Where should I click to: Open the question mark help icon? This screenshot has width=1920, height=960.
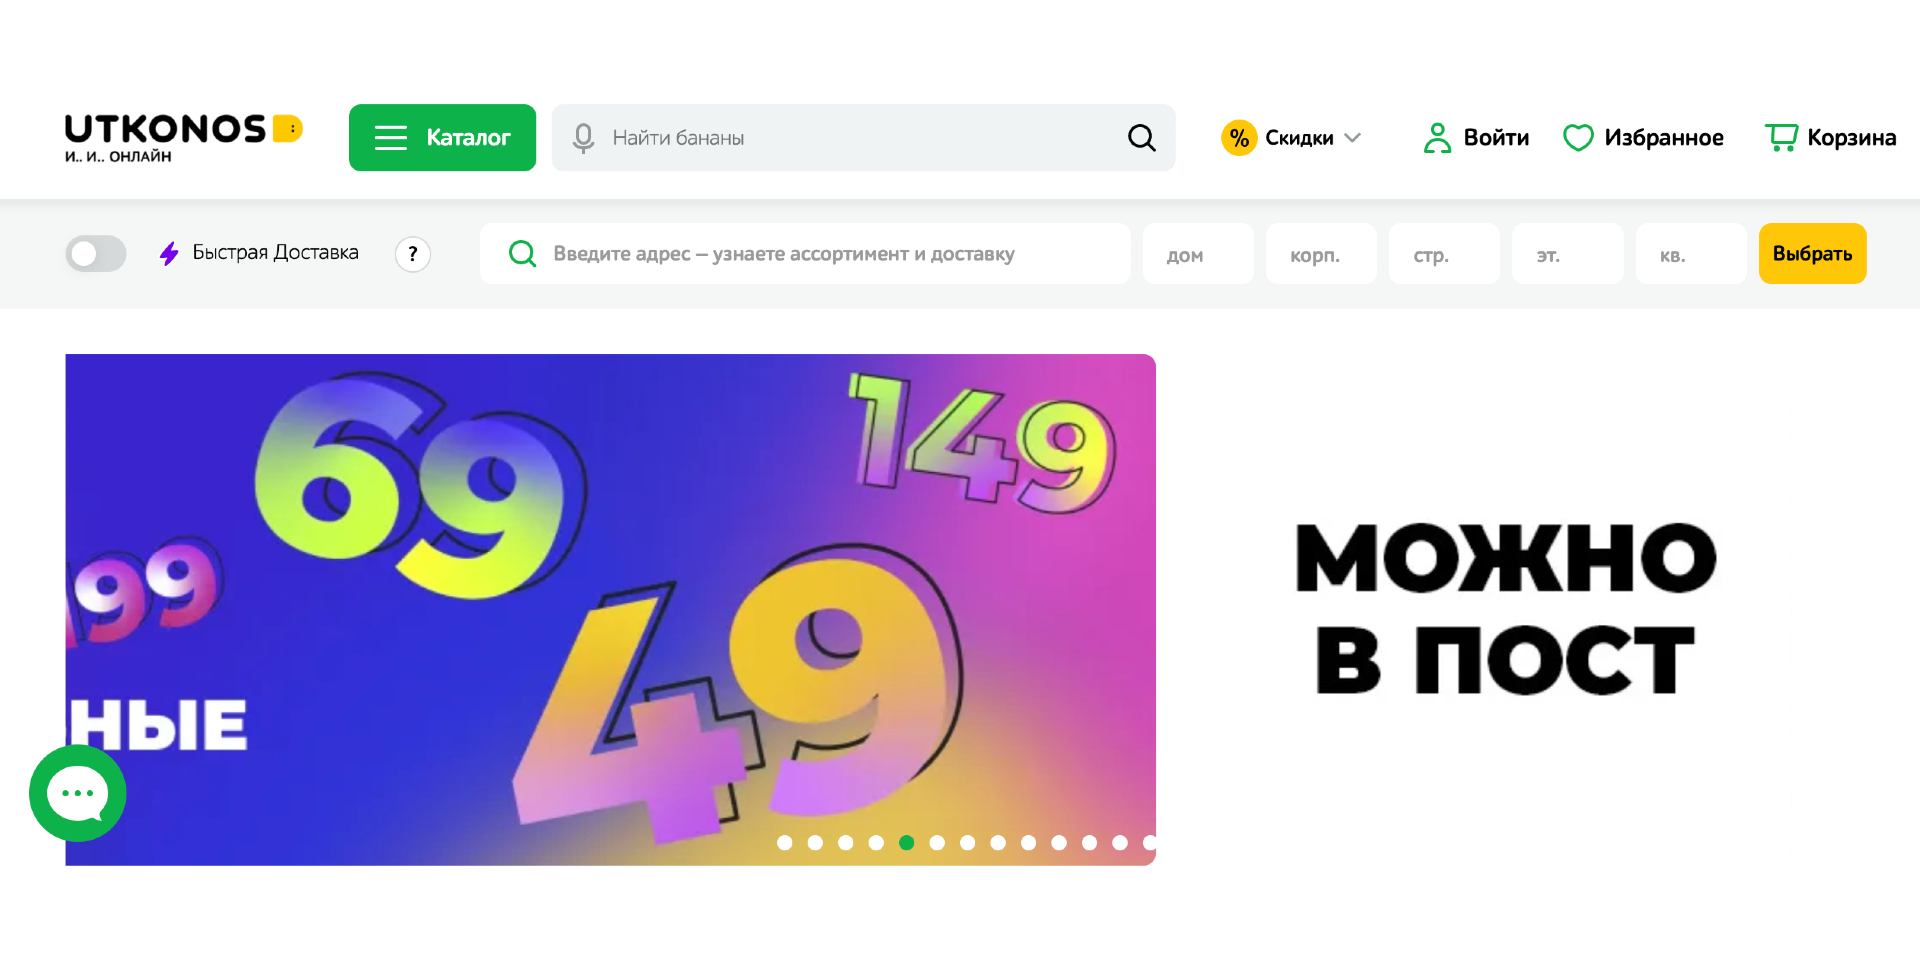coord(413,254)
